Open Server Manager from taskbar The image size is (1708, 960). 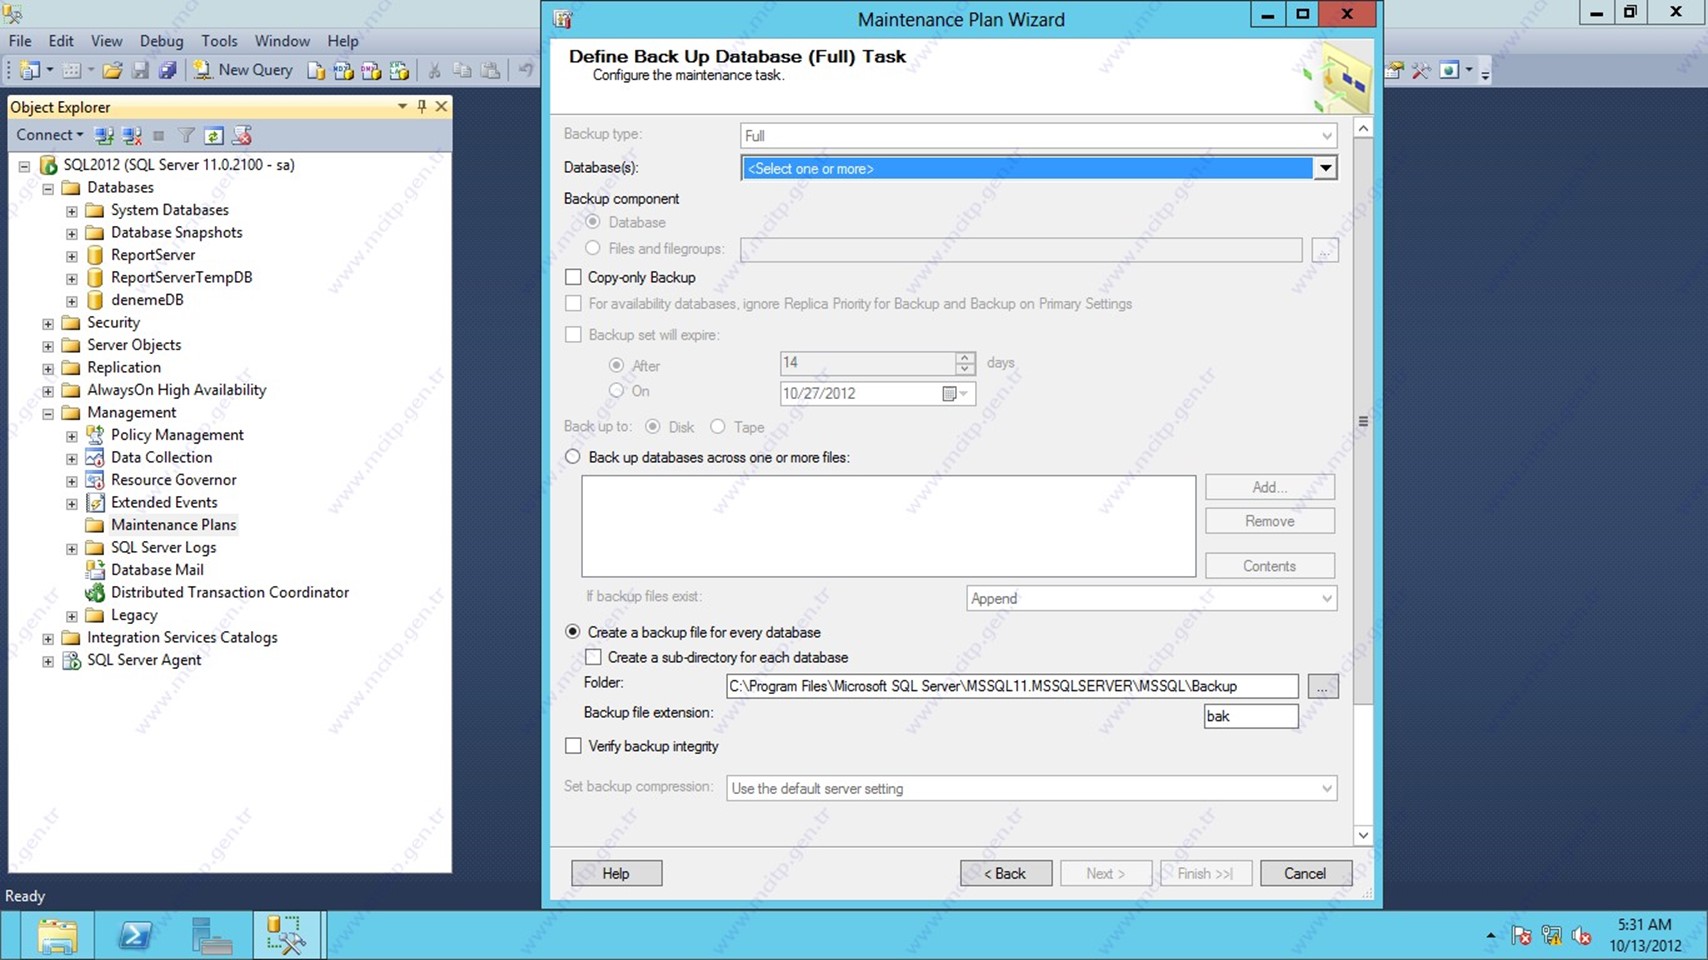tap(211, 936)
